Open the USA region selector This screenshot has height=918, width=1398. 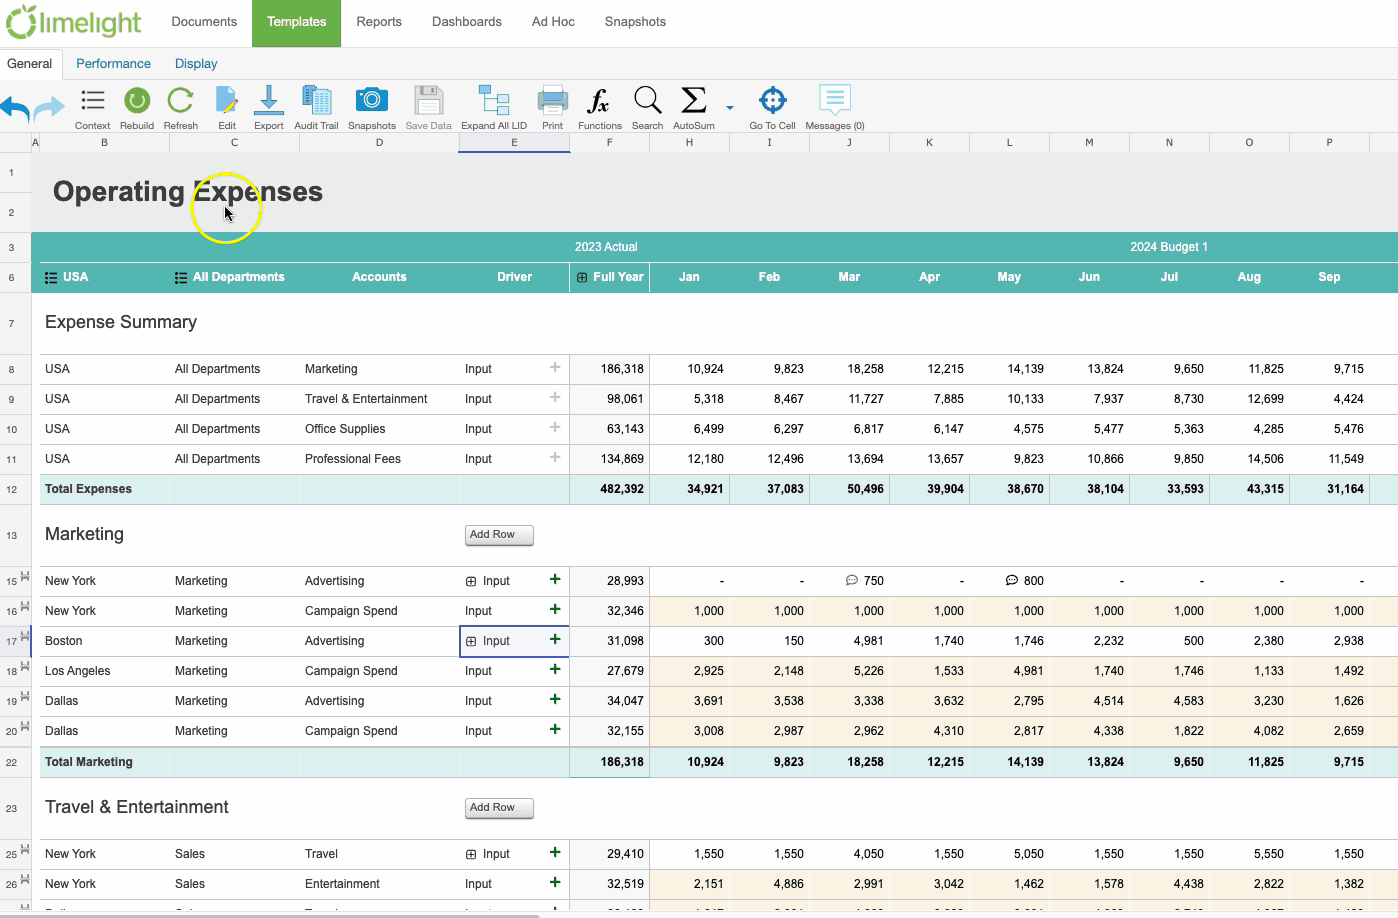(51, 278)
